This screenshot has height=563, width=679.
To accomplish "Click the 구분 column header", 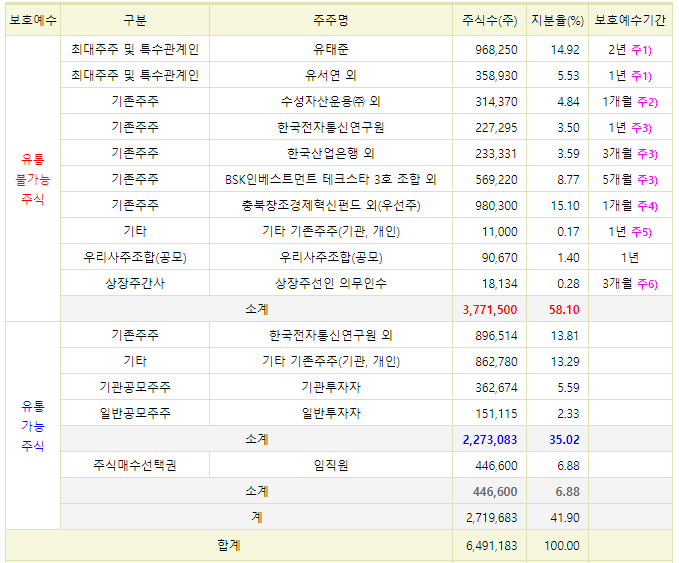I will coord(135,20).
